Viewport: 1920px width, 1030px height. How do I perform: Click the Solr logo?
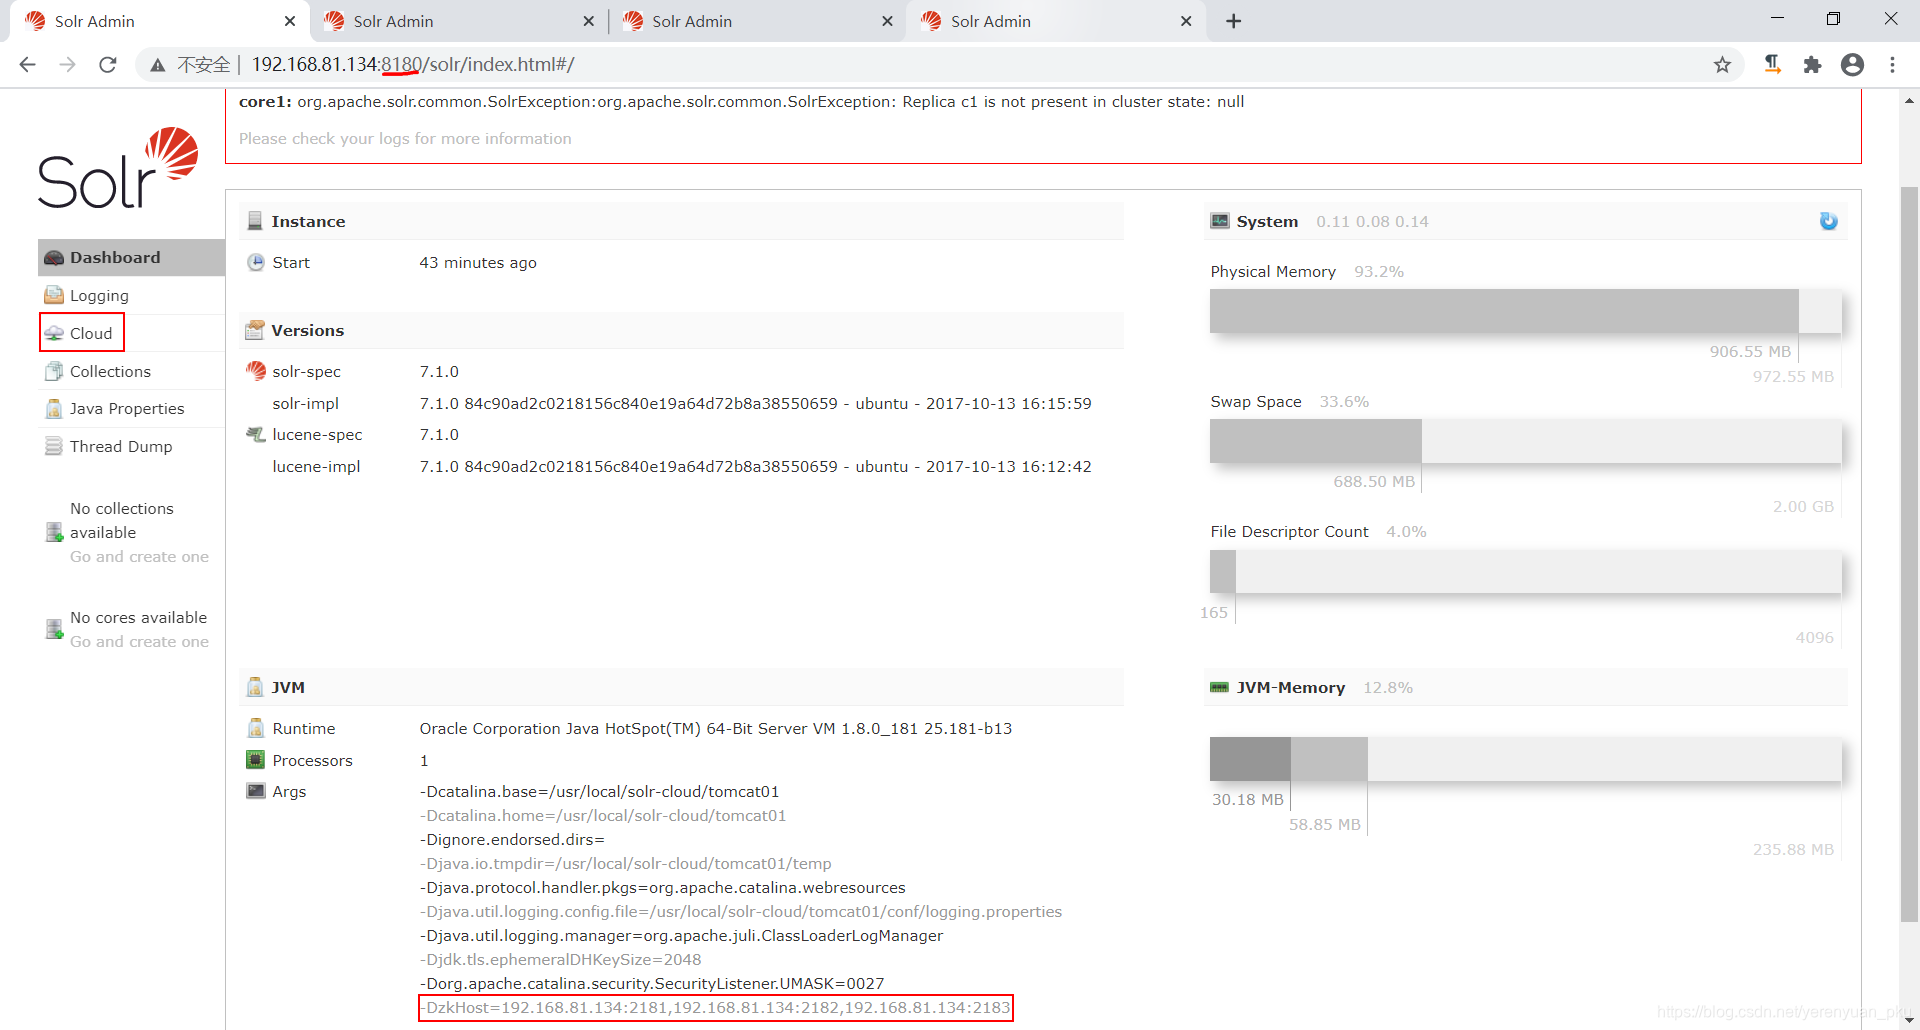pos(118,167)
